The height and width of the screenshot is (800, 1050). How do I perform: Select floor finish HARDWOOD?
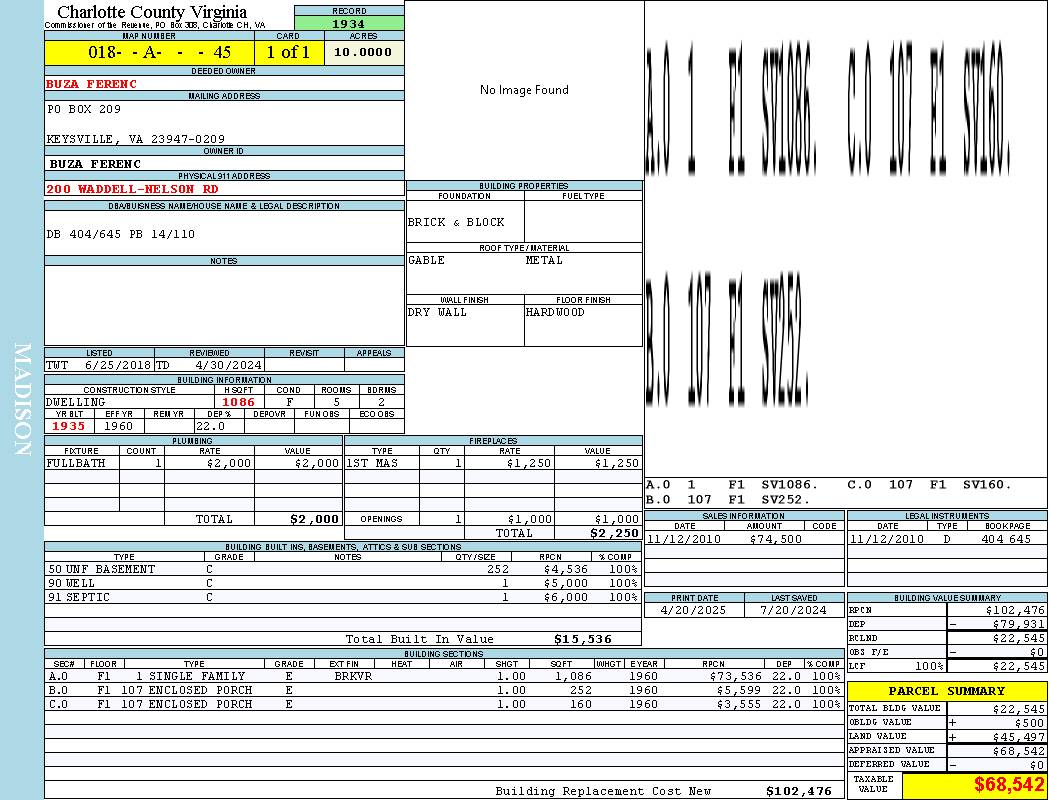tap(554, 313)
